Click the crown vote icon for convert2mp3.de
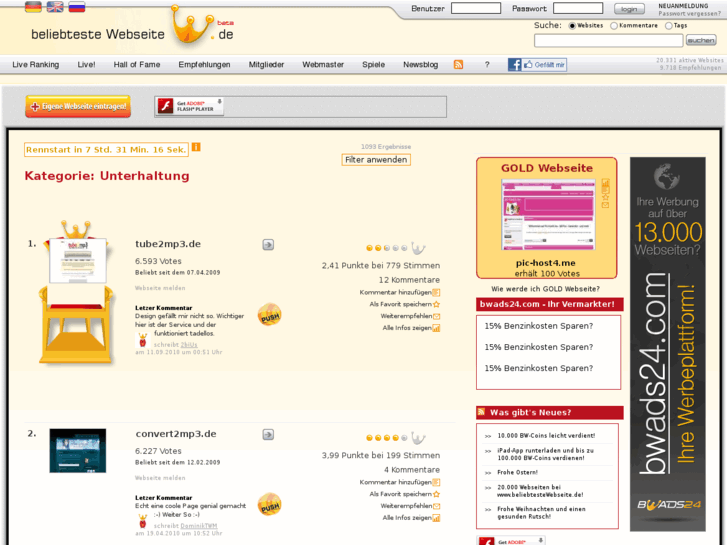Viewport: 727px width, 545px height. pyautogui.click(x=418, y=438)
